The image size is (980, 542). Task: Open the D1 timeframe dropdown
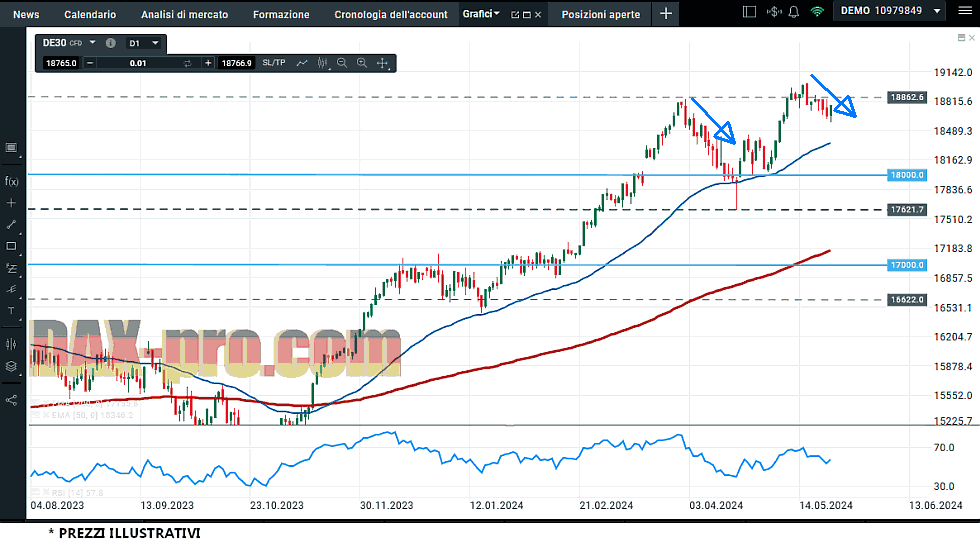[x=144, y=43]
